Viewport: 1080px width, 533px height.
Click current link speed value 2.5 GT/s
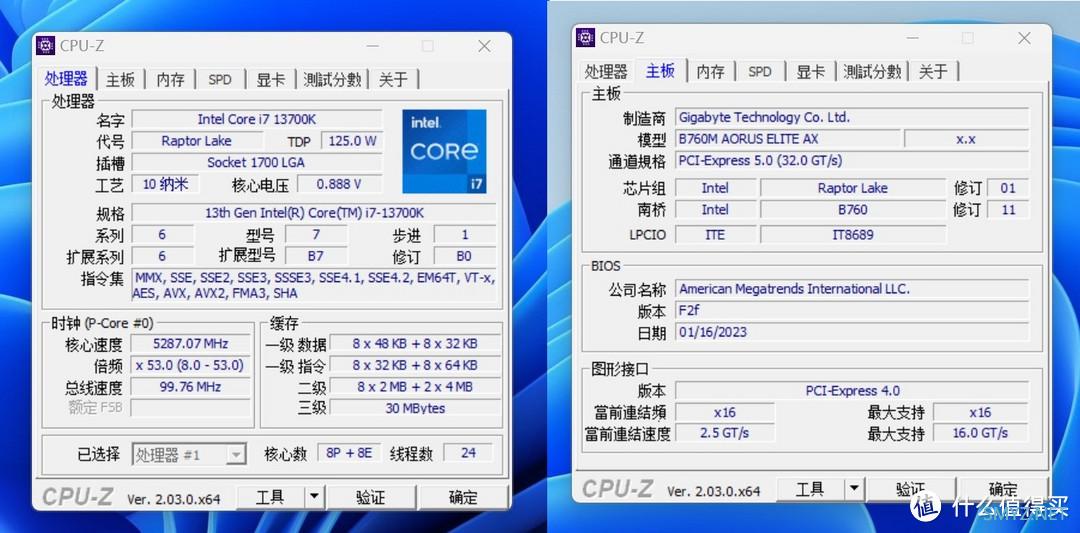click(x=725, y=433)
